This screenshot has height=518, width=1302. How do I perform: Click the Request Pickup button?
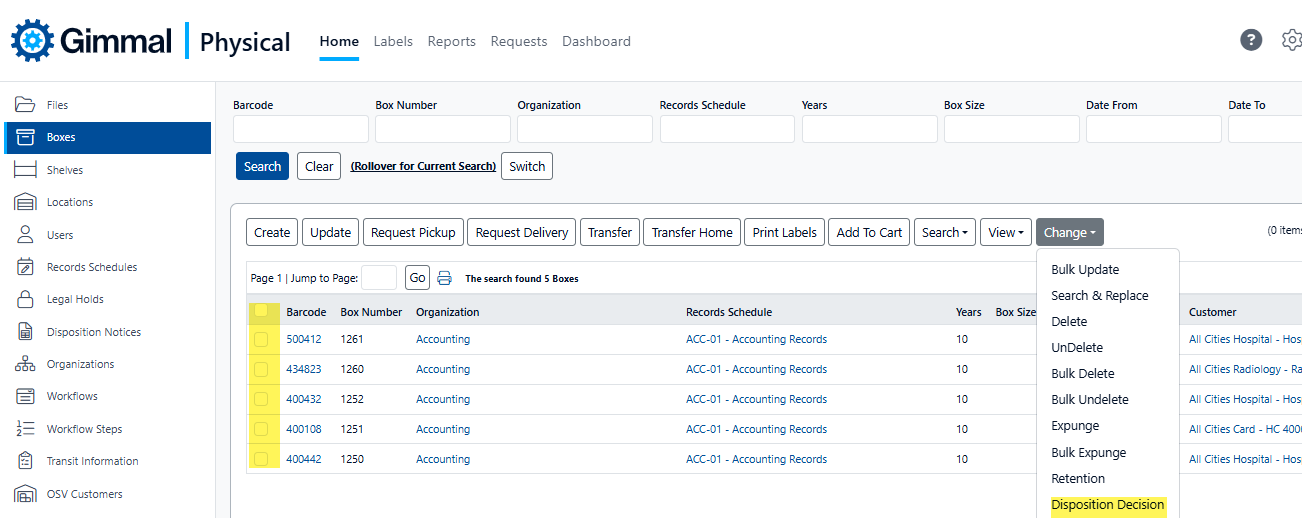tap(413, 232)
